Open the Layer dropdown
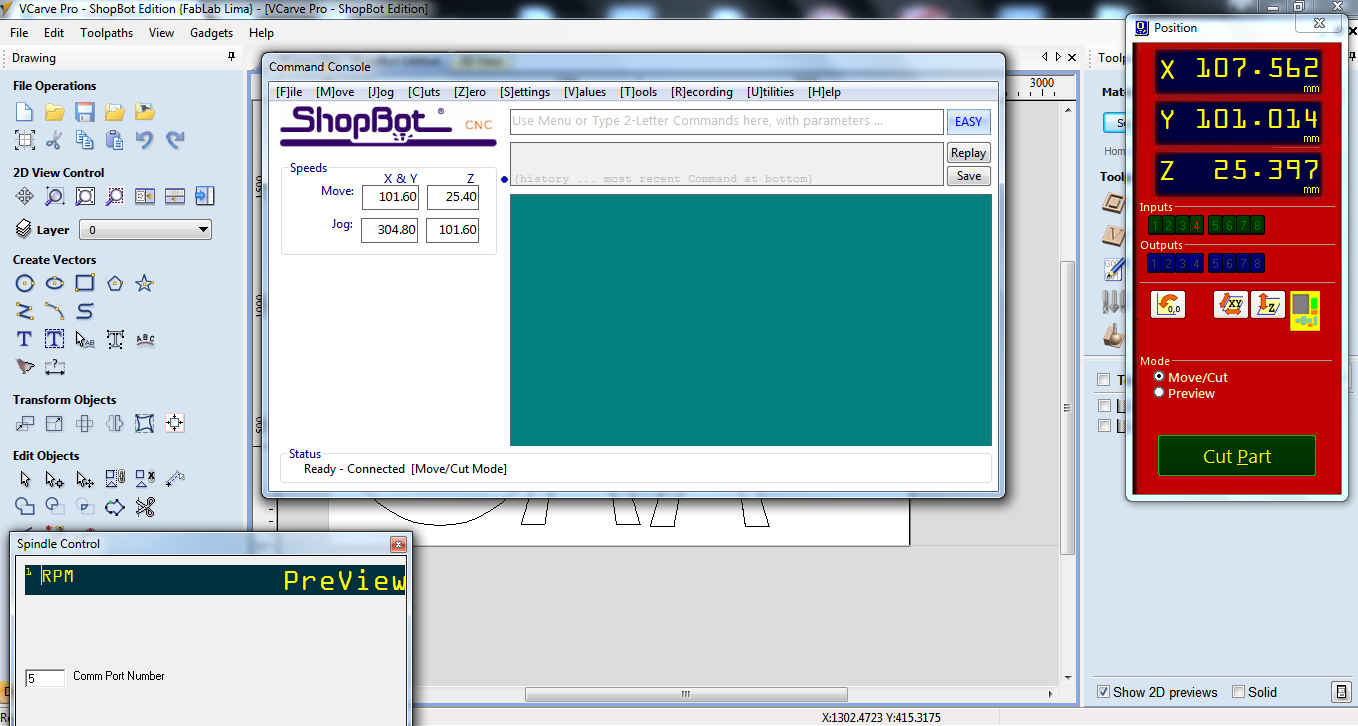 tap(146, 230)
